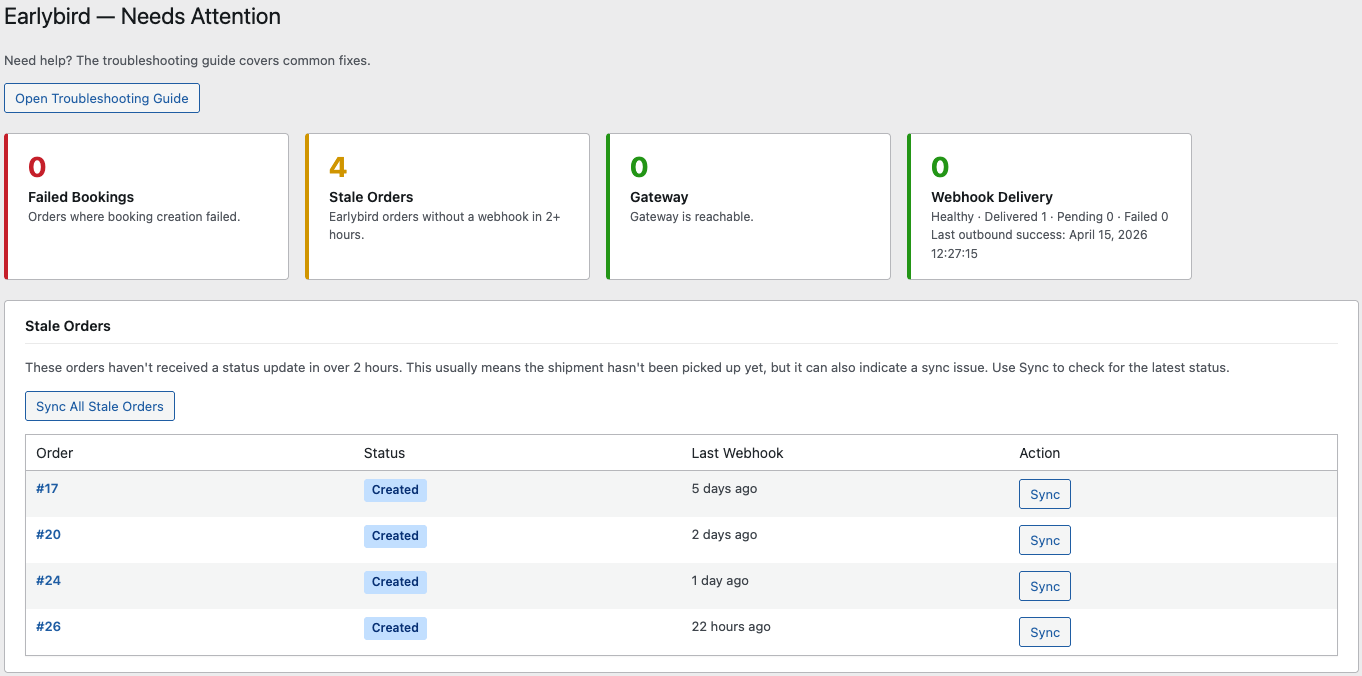This screenshot has width=1362, height=676.
Task: Click the Order column header
Action: (x=55, y=453)
